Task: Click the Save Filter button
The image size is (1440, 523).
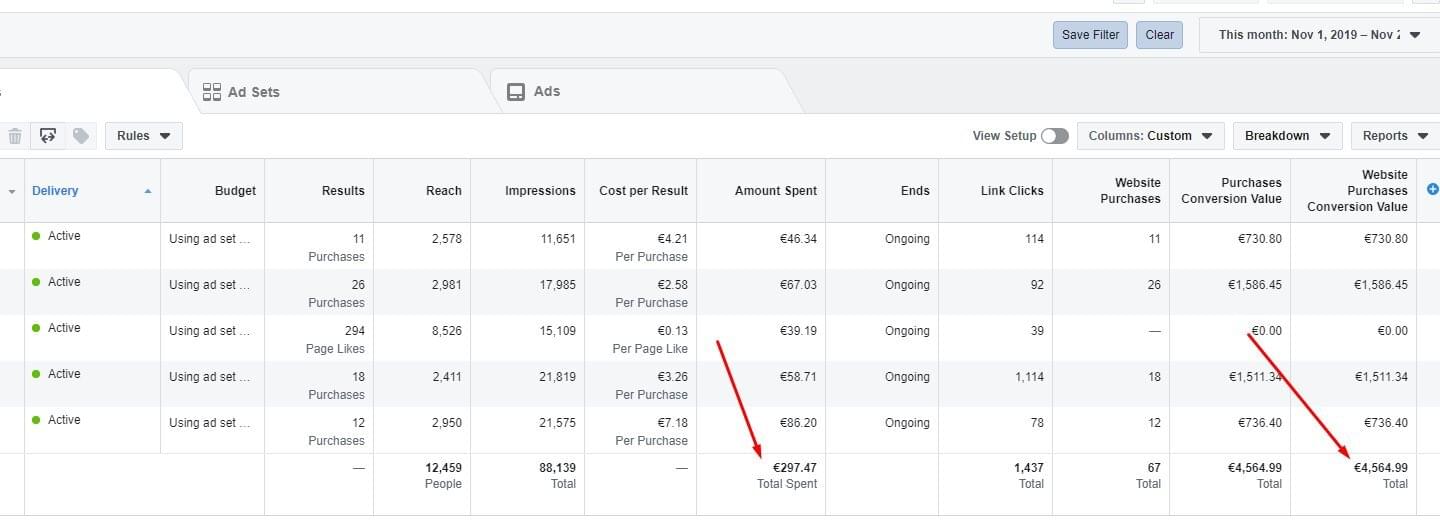Action: tap(1090, 35)
